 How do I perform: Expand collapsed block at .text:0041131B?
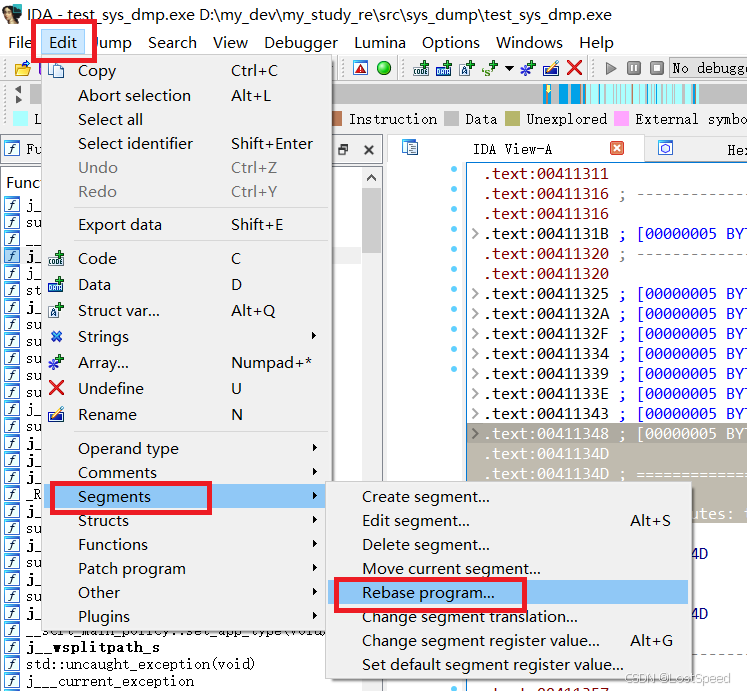475,234
